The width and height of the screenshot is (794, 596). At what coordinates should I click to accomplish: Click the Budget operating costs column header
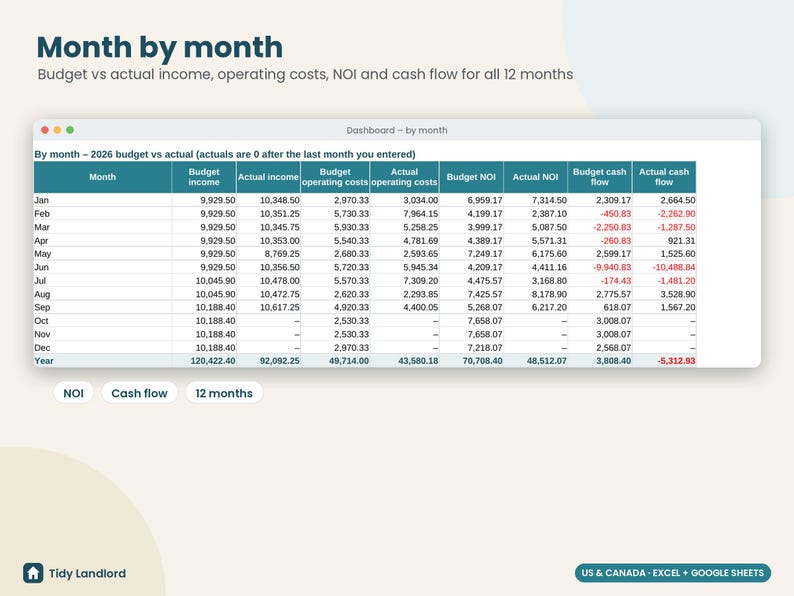335,177
